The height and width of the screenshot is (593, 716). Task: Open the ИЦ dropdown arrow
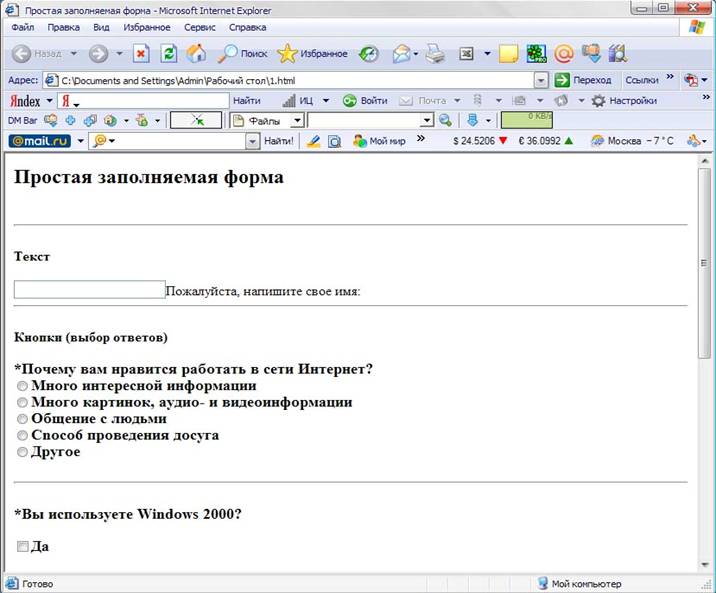coord(326,101)
